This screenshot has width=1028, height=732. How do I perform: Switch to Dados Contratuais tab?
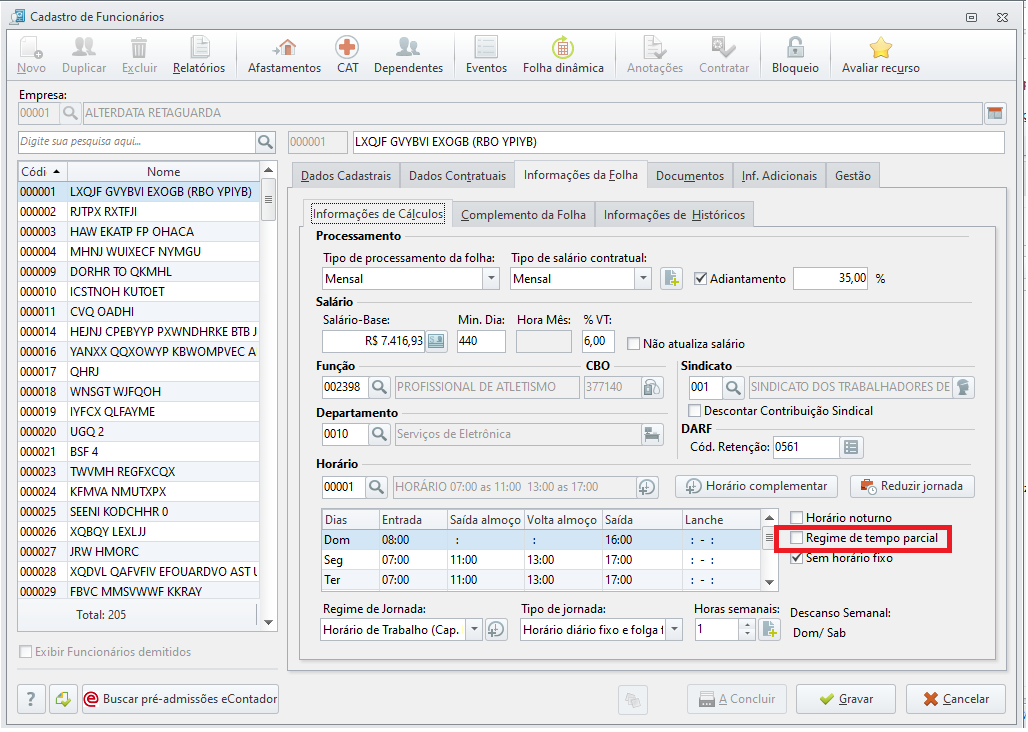[457, 176]
